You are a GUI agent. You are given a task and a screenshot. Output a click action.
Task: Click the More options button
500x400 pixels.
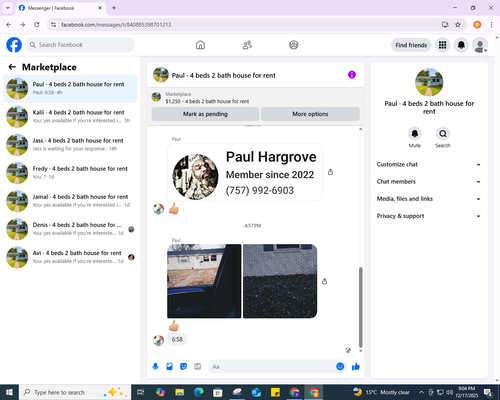(310, 114)
